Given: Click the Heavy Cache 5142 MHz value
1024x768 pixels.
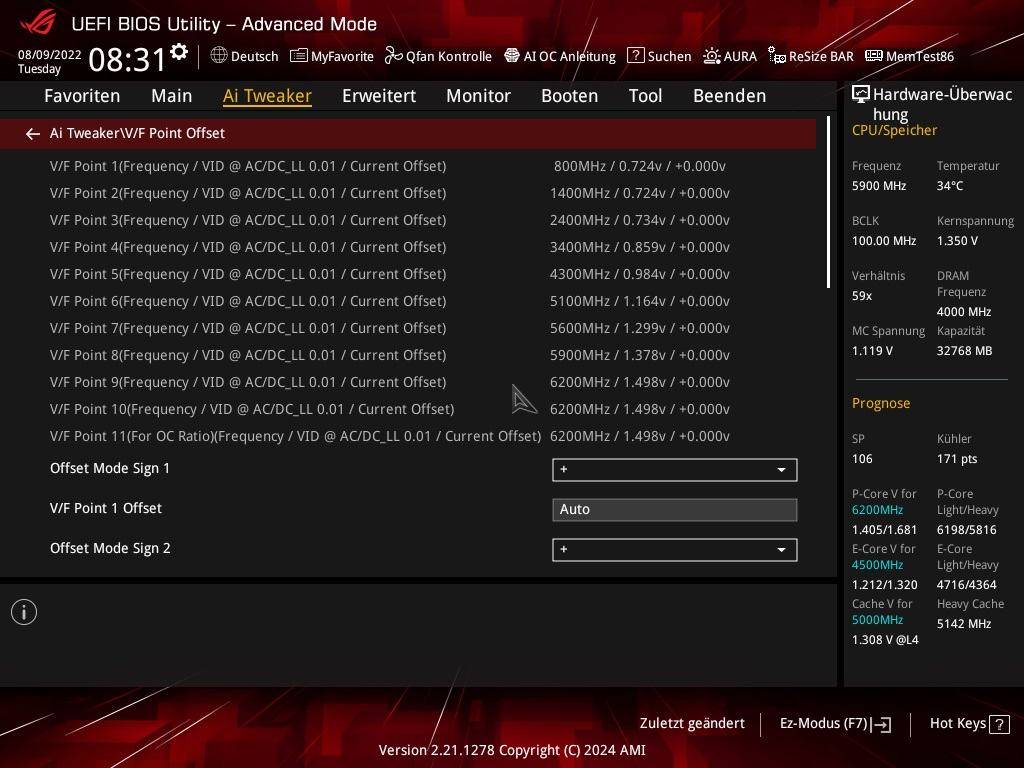Looking at the screenshot, I should 964,624.
